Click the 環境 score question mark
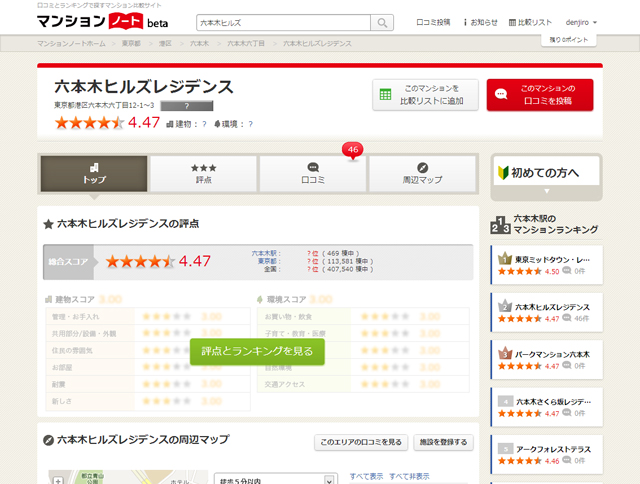Image resolution: width=640 pixels, height=484 pixels. [250, 124]
